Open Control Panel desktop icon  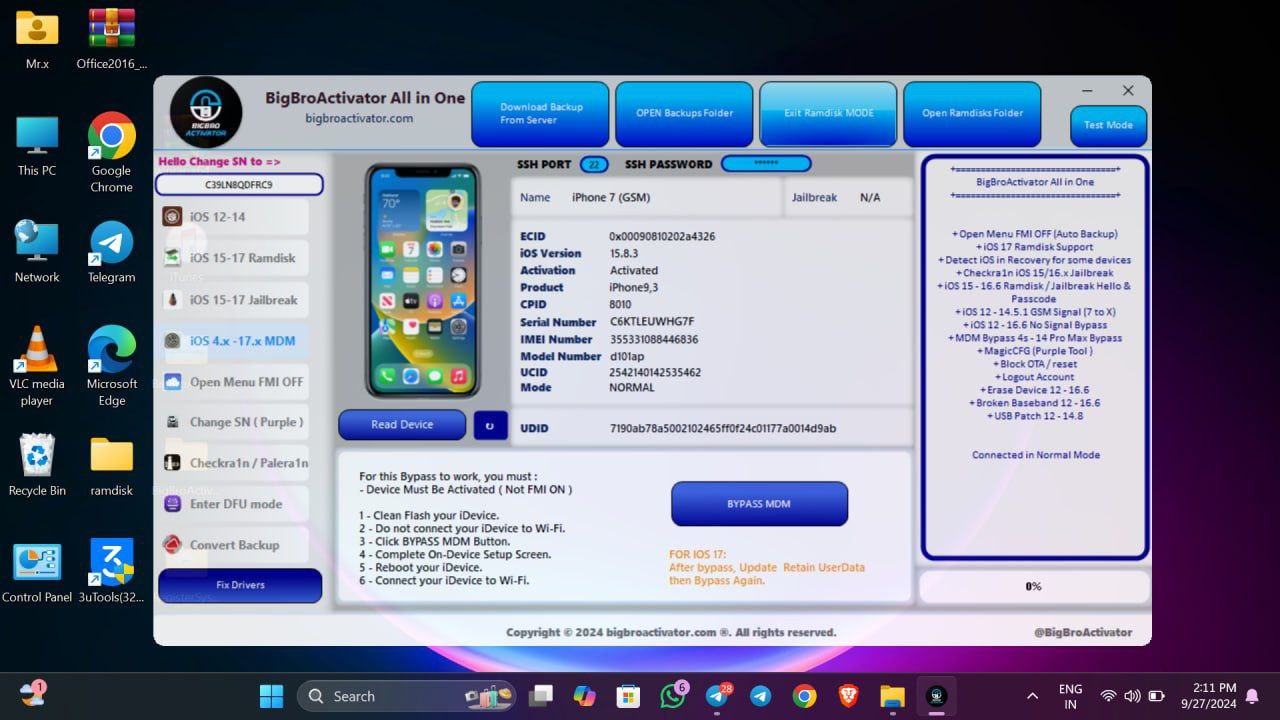click(x=37, y=572)
